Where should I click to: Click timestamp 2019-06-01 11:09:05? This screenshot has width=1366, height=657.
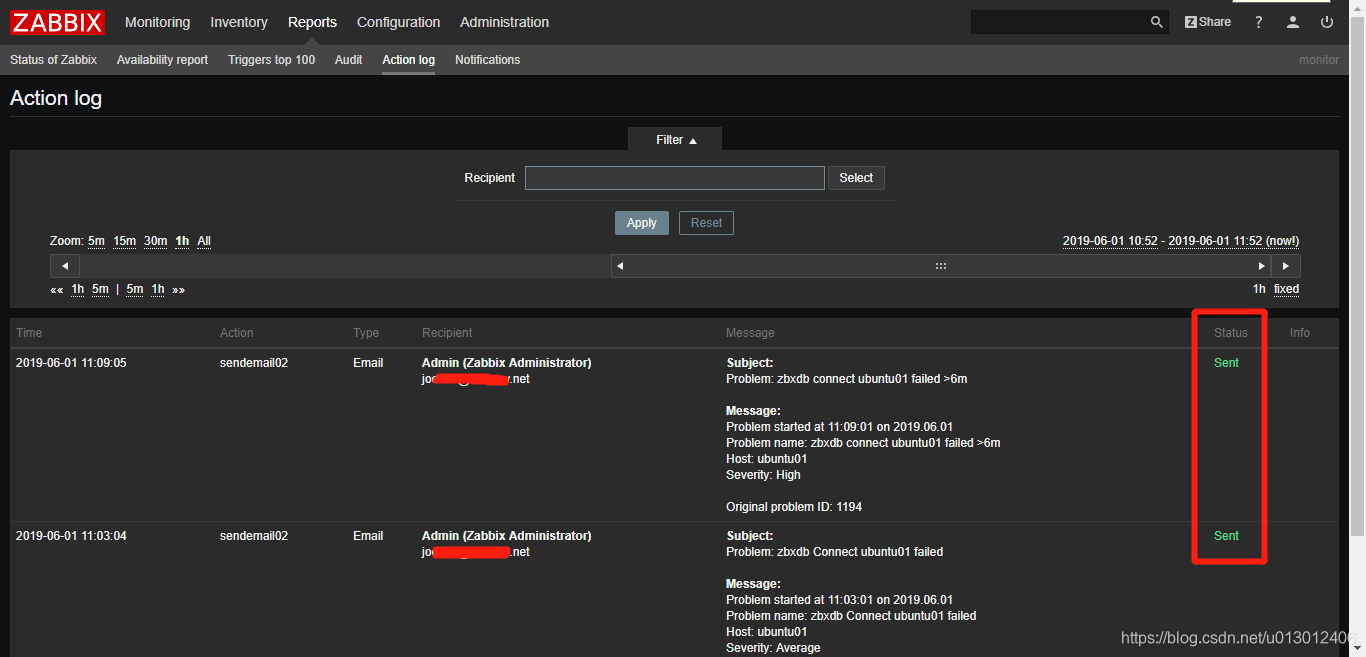(x=71, y=363)
